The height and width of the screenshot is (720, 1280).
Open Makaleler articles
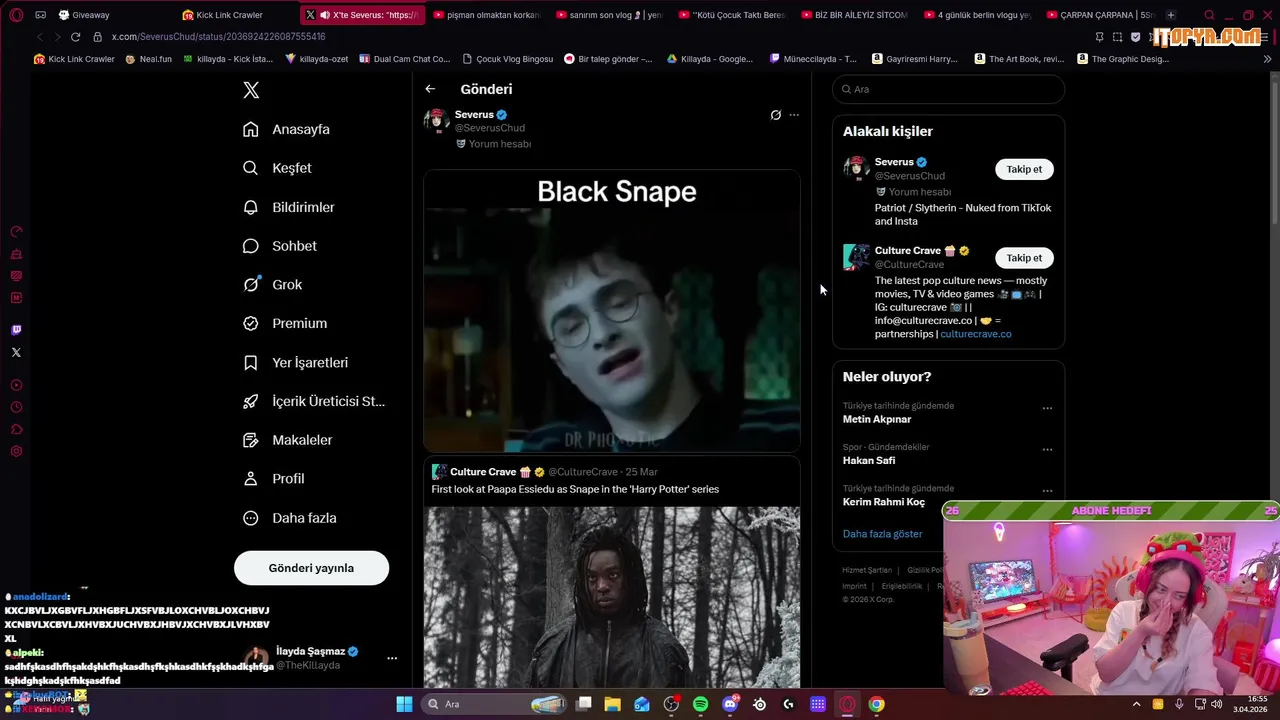287,440
